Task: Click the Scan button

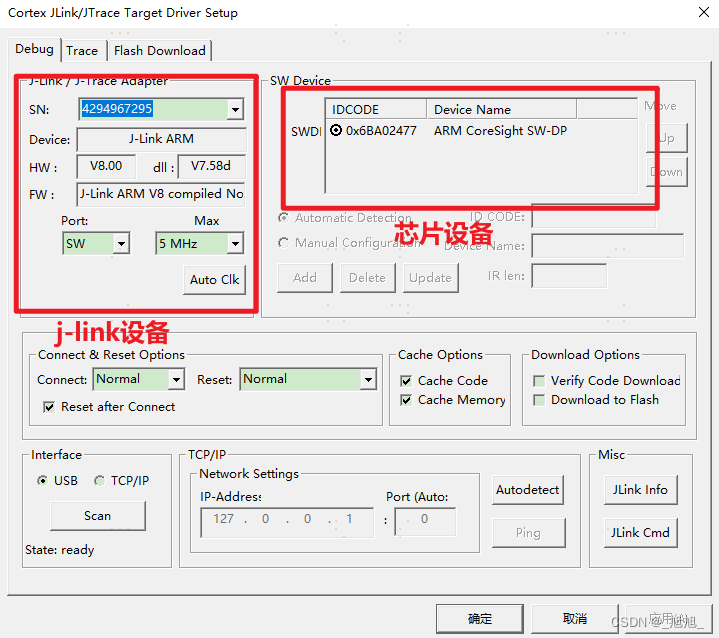Action: coord(98,516)
